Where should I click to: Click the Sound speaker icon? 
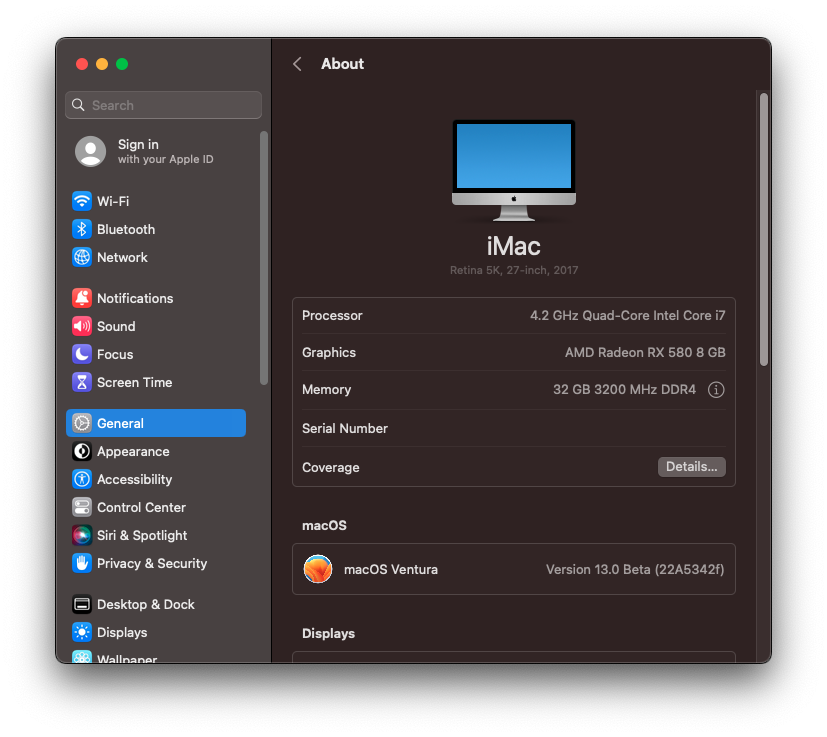[82, 326]
